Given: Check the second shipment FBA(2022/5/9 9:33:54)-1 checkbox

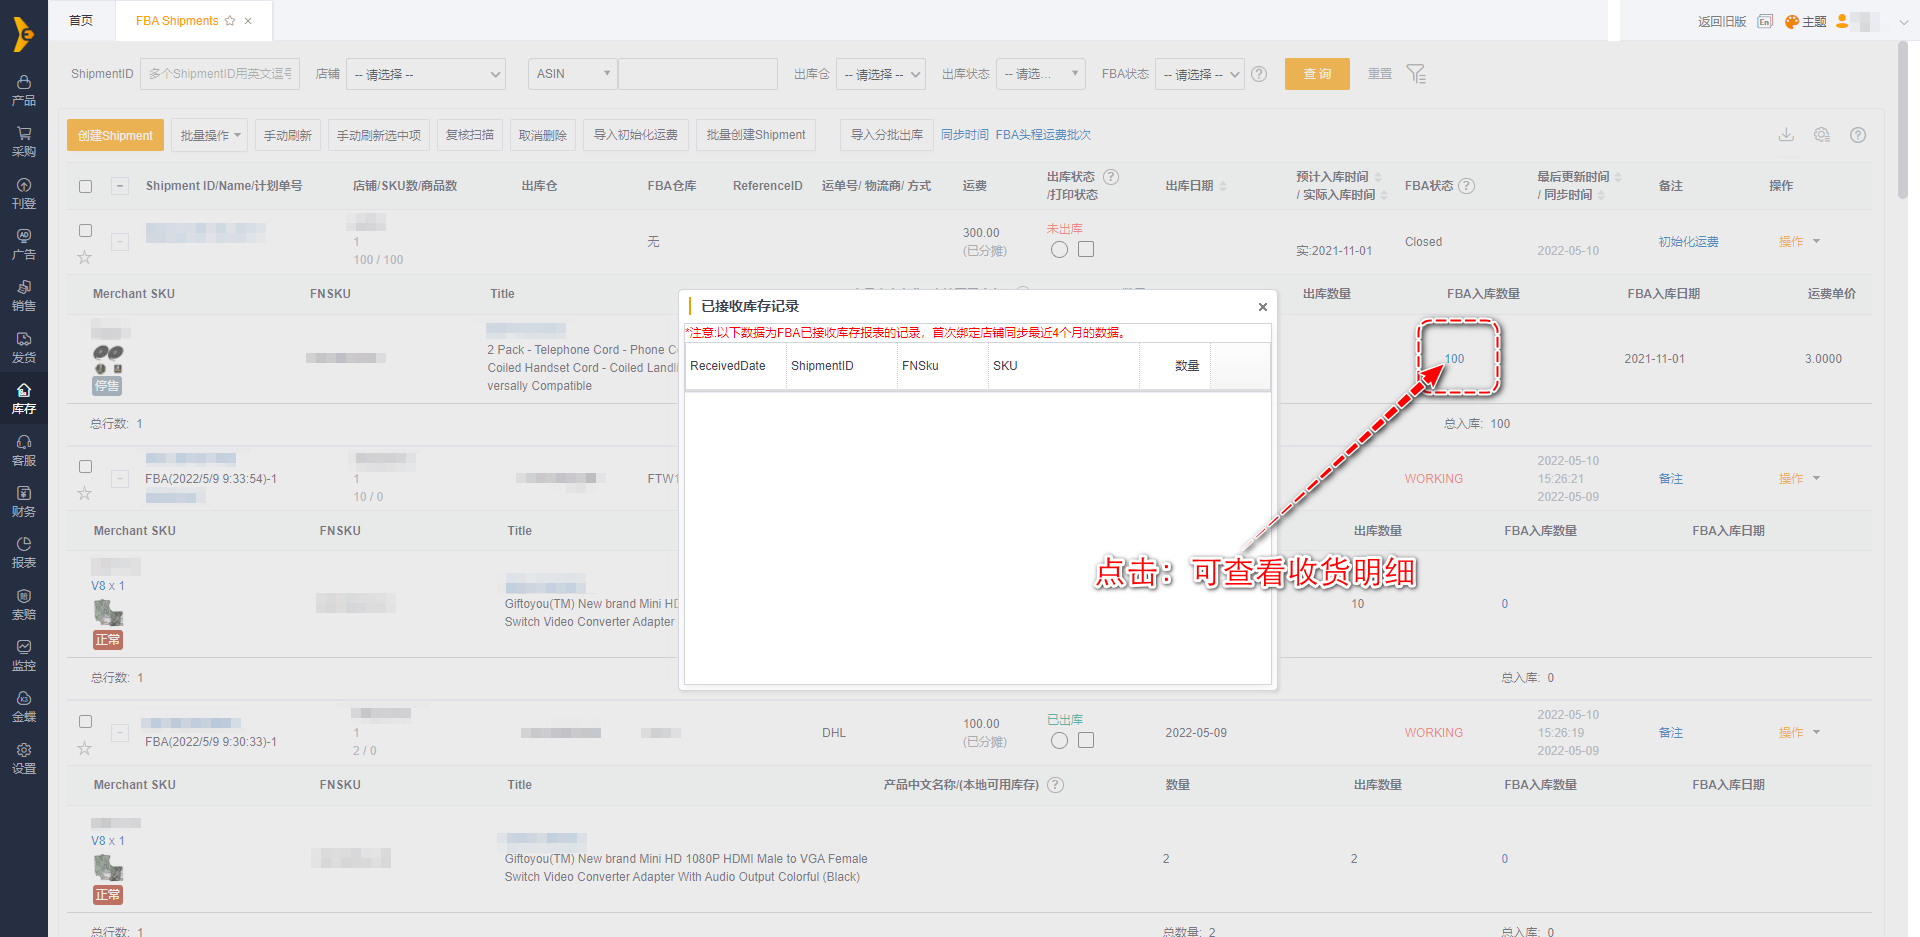Looking at the screenshot, I should tap(86, 467).
